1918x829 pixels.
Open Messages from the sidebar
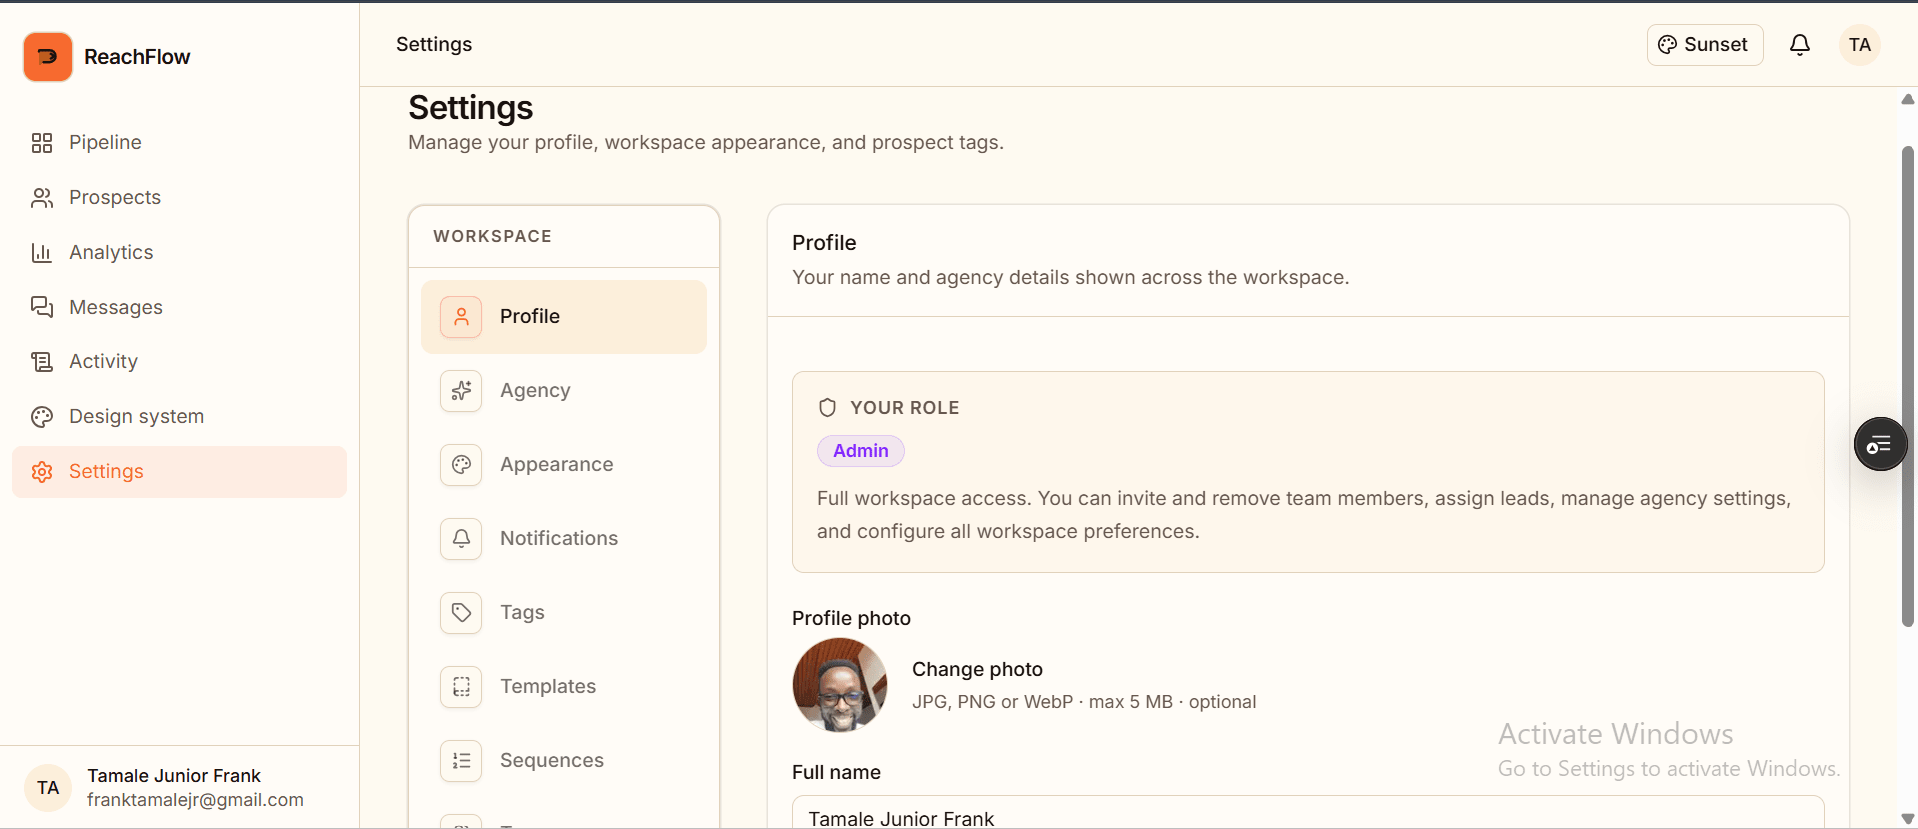tap(179, 307)
